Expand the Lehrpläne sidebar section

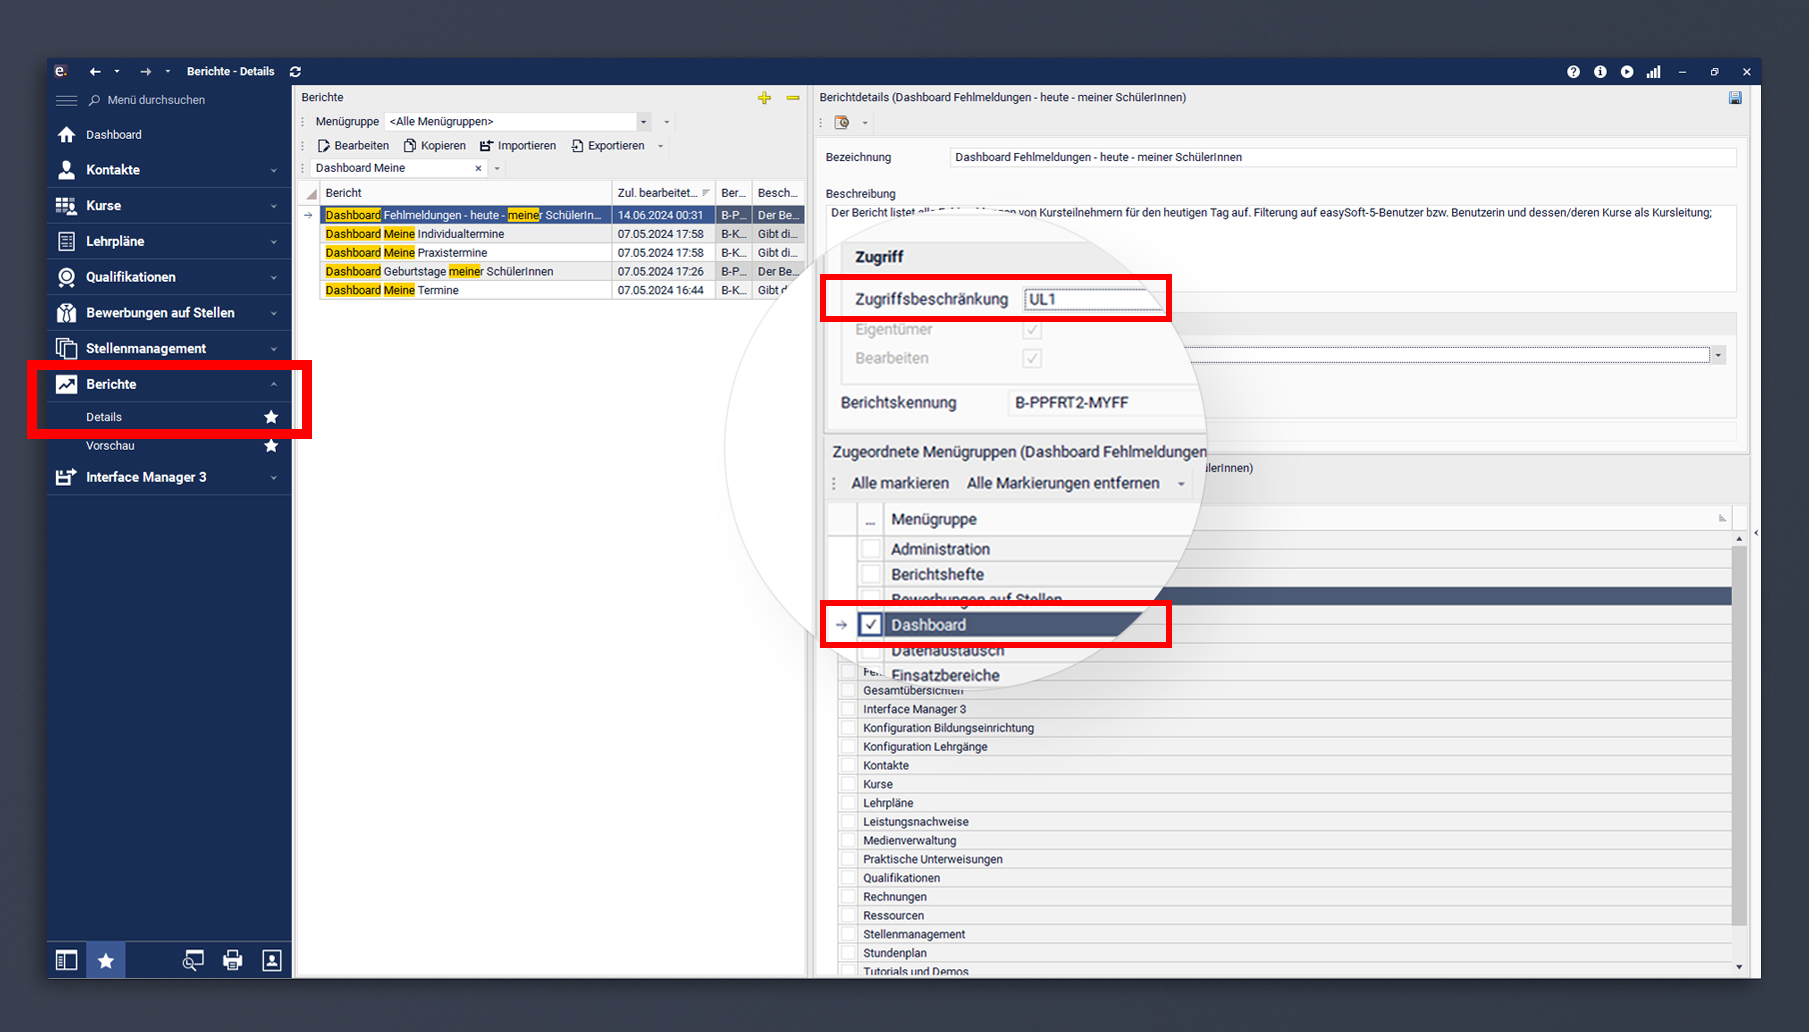coord(169,242)
